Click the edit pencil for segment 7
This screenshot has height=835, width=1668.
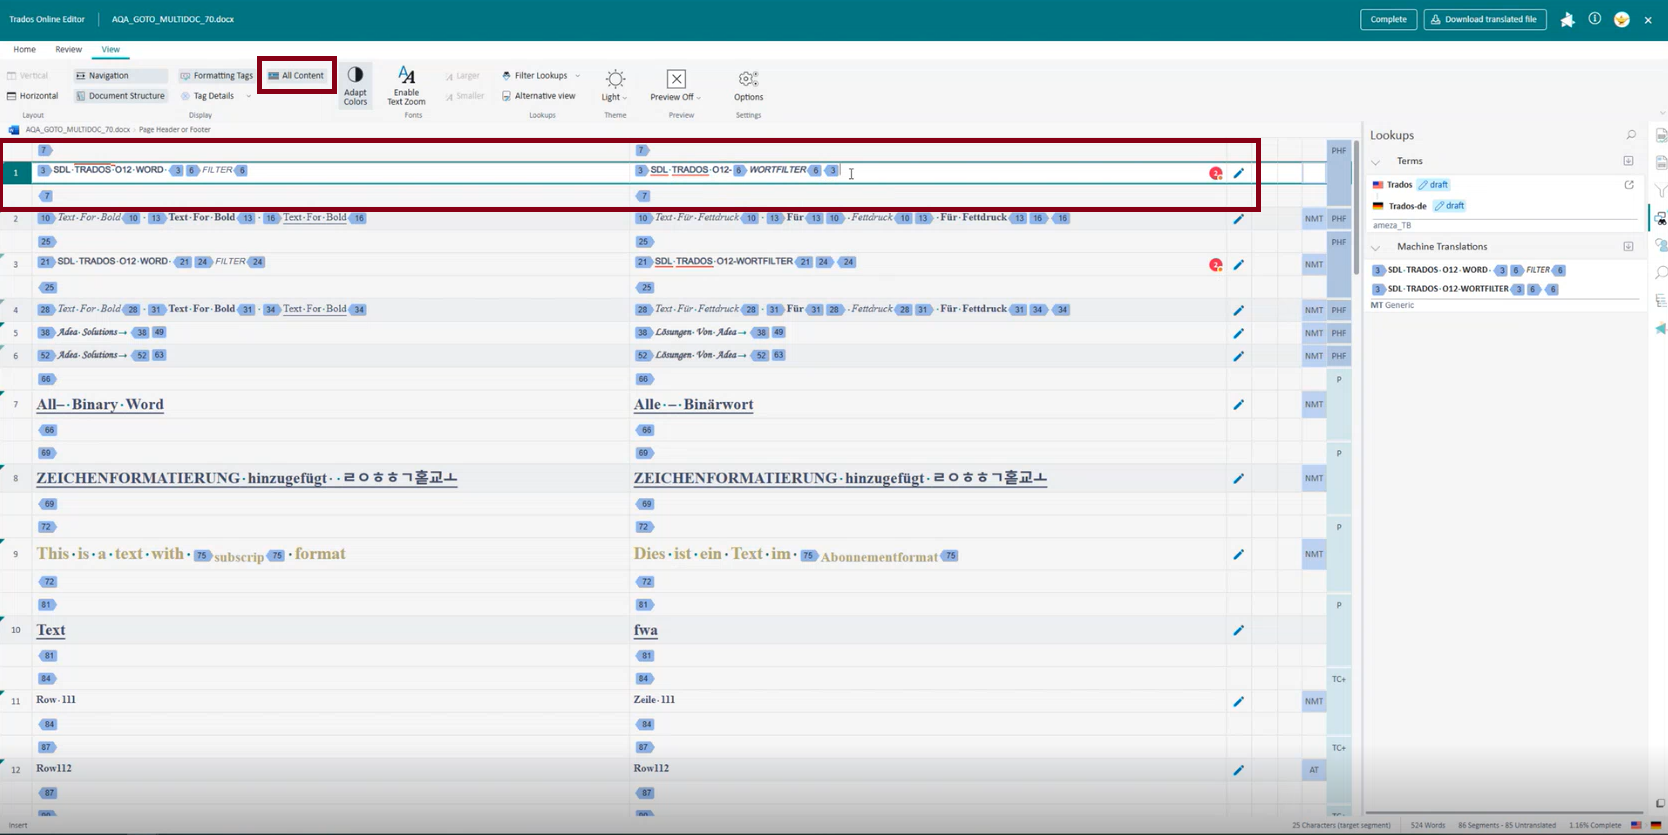[1238, 405]
